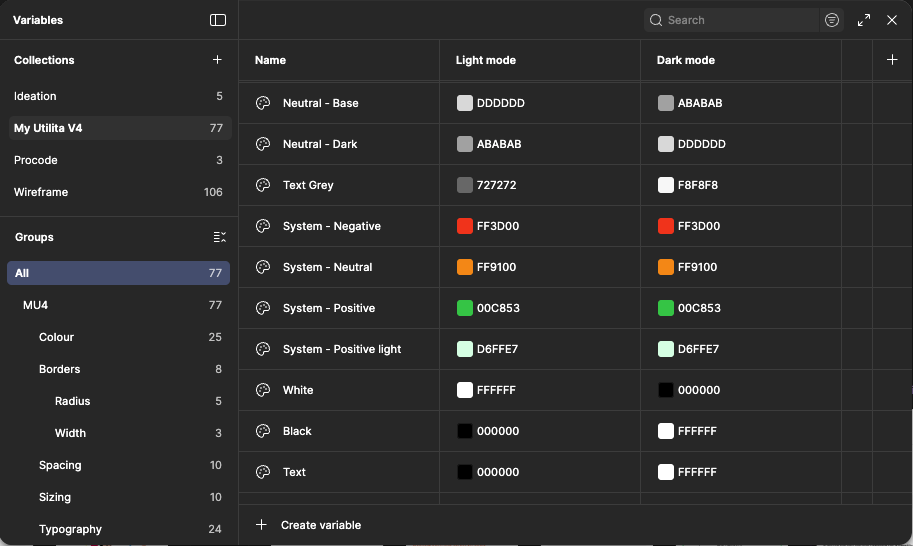Click the Dark mode column header

[685, 60]
